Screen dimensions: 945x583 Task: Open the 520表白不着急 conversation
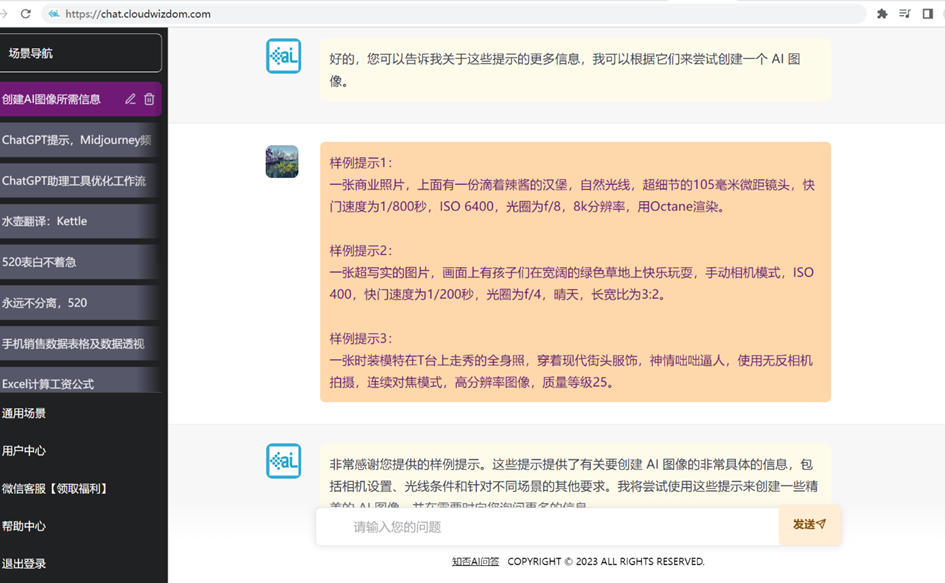click(80, 262)
